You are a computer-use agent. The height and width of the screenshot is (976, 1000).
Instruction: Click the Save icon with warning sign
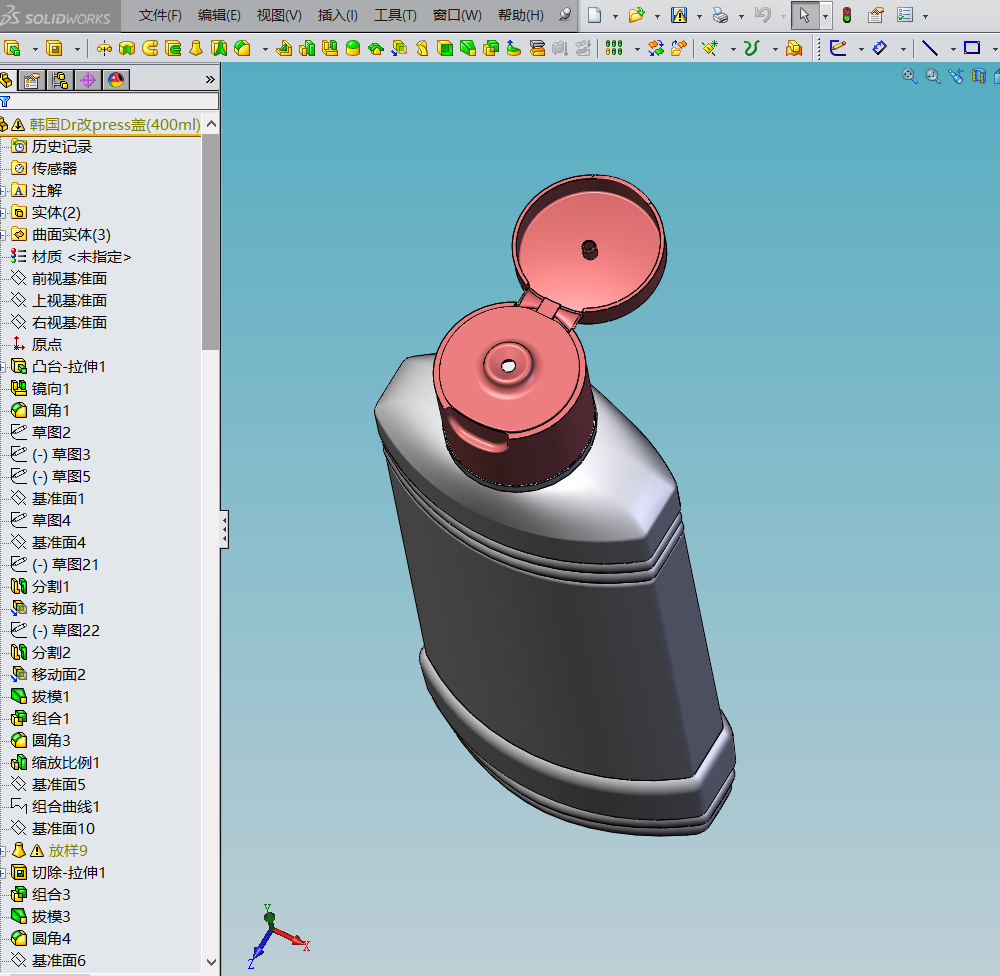[679, 15]
